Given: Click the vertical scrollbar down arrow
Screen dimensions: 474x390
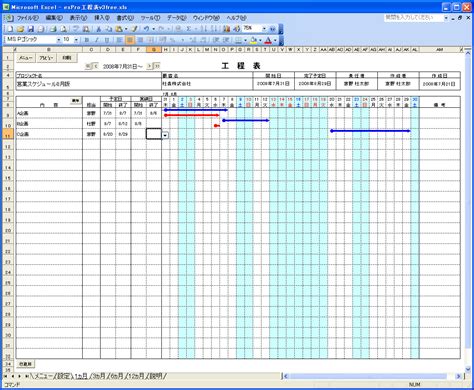Looking at the screenshot, I should (468, 369).
